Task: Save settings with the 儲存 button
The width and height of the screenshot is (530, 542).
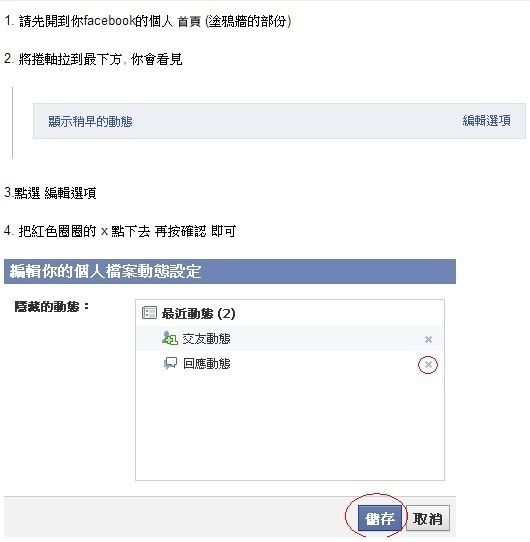Action: tap(380, 518)
